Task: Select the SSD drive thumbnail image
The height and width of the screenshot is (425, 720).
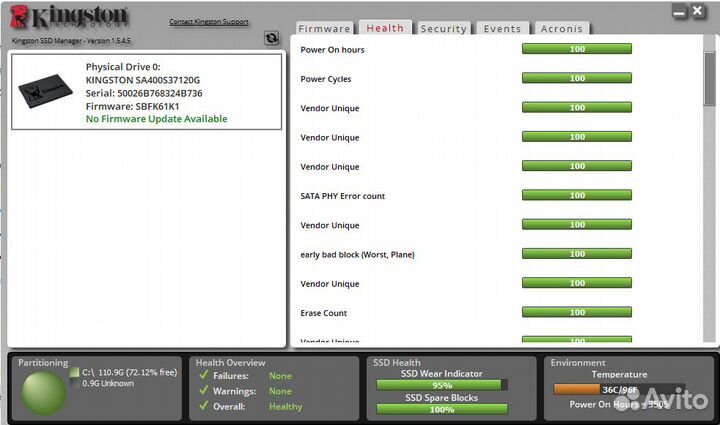Action: coord(45,91)
